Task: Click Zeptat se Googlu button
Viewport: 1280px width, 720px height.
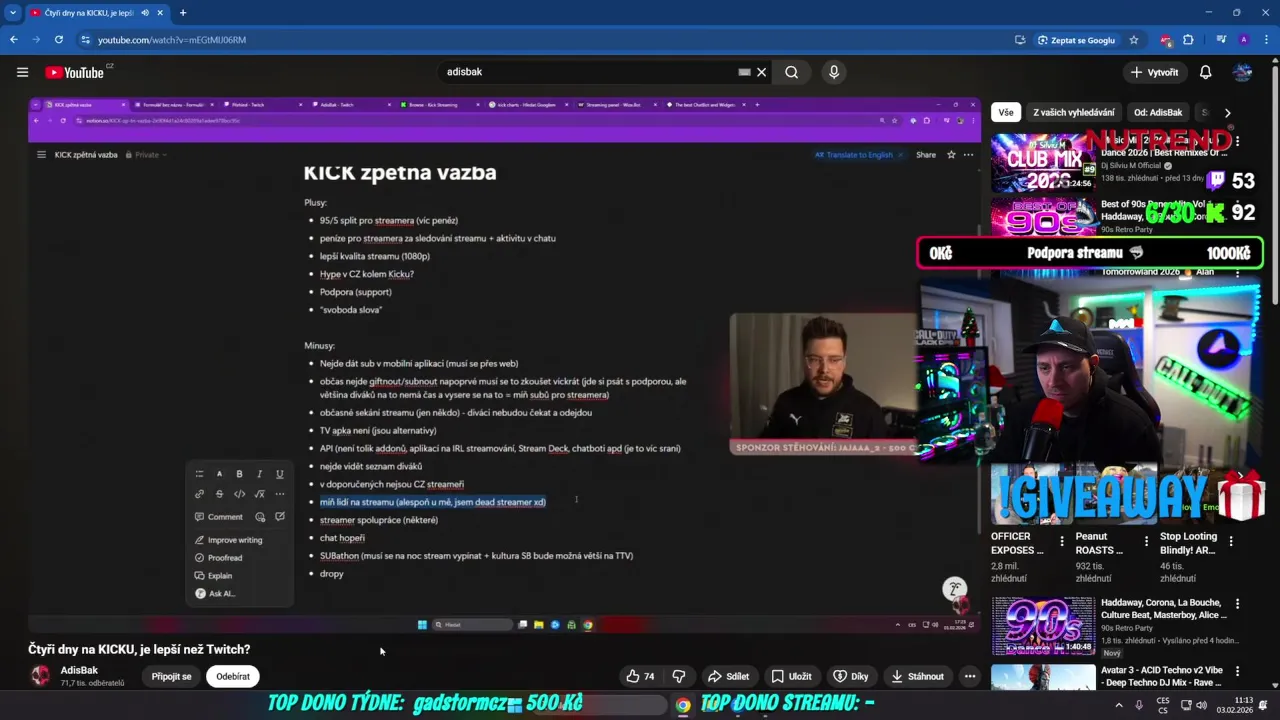Action: (1077, 40)
